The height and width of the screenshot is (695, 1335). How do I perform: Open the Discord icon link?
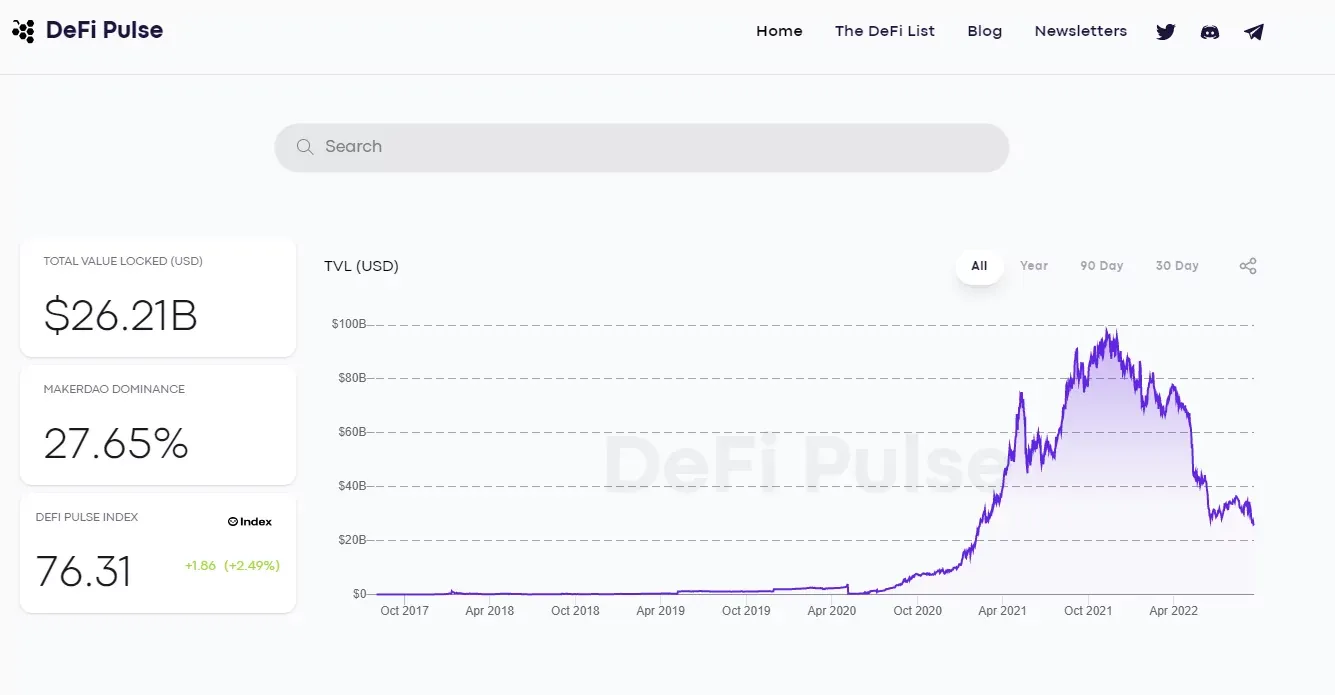(x=1210, y=31)
